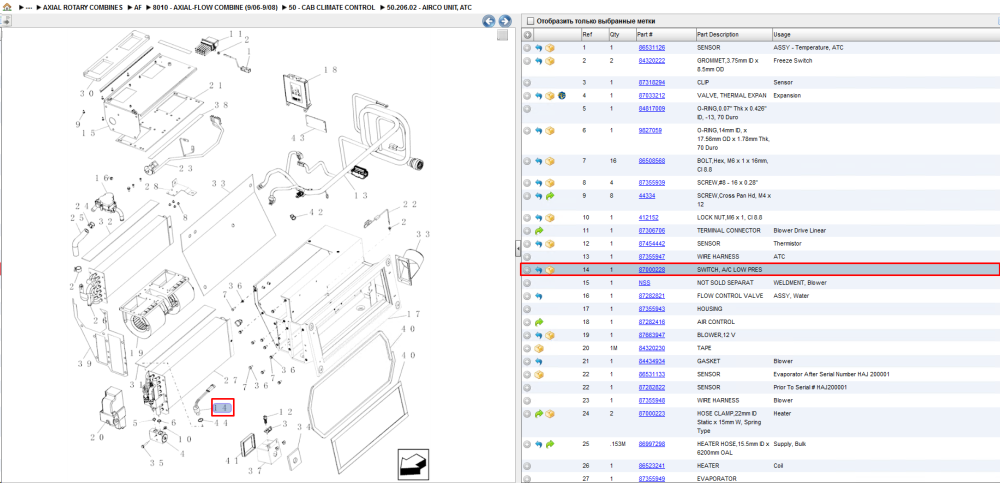Toggle select-all circle in table header
Viewport: 1000px width, 483px height.
(527, 34)
